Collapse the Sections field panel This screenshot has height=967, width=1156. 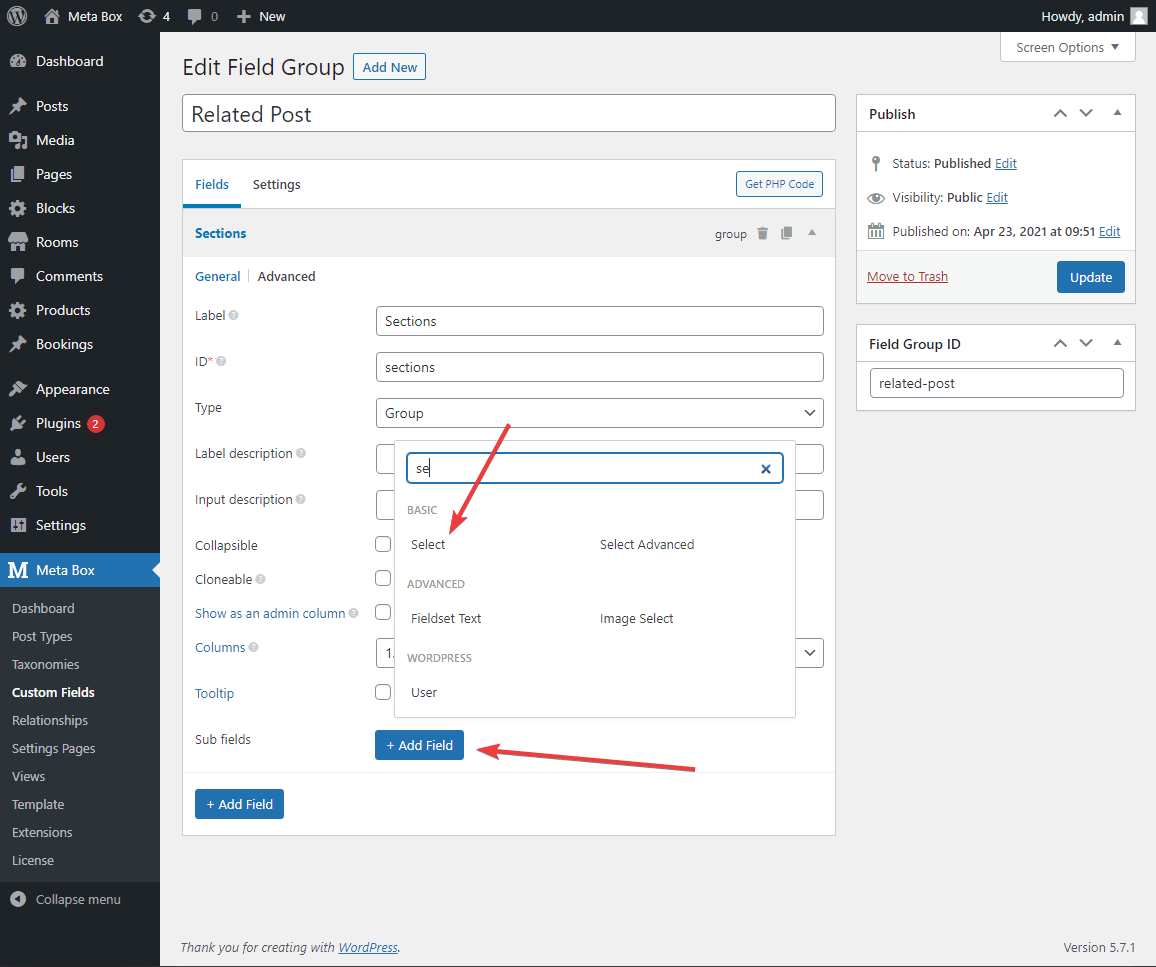(x=812, y=233)
